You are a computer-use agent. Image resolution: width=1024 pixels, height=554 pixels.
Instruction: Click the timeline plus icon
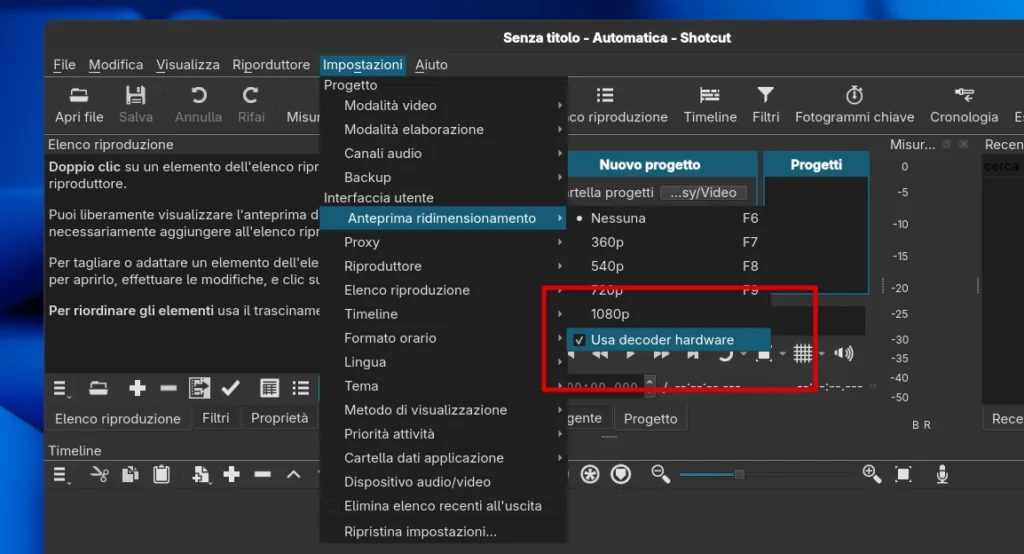pyautogui.click(x=232, y=474)
